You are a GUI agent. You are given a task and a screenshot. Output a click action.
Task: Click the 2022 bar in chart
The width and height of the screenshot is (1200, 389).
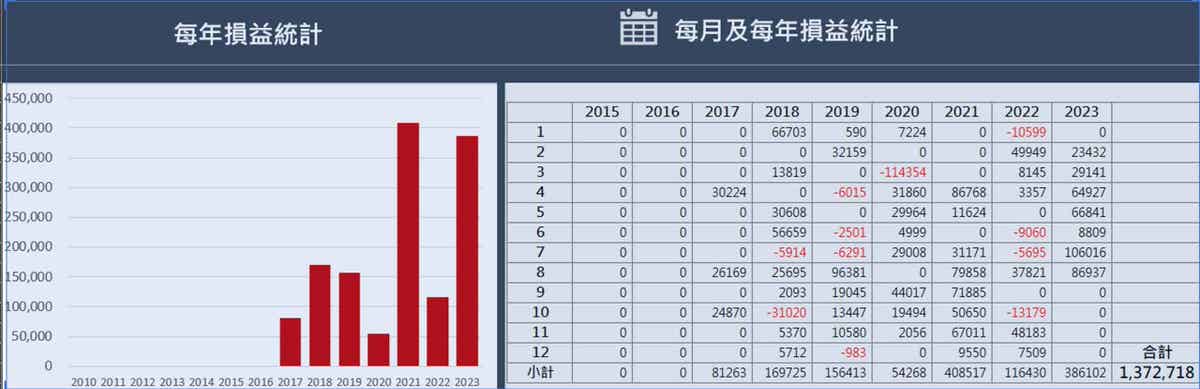[437, 332]
